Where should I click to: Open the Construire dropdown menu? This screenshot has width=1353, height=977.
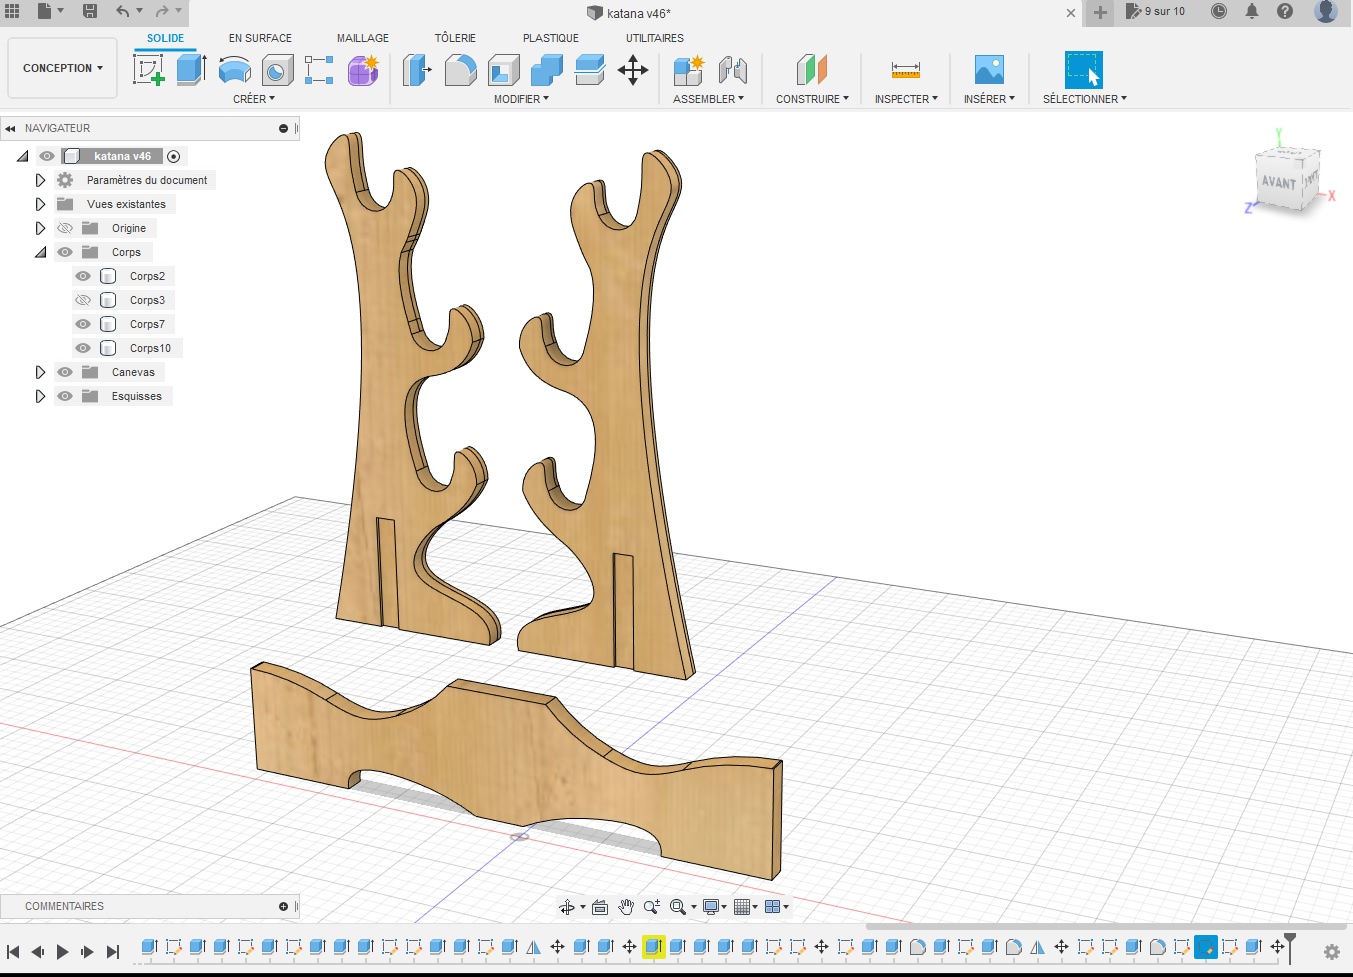click(x=812, y=99)
